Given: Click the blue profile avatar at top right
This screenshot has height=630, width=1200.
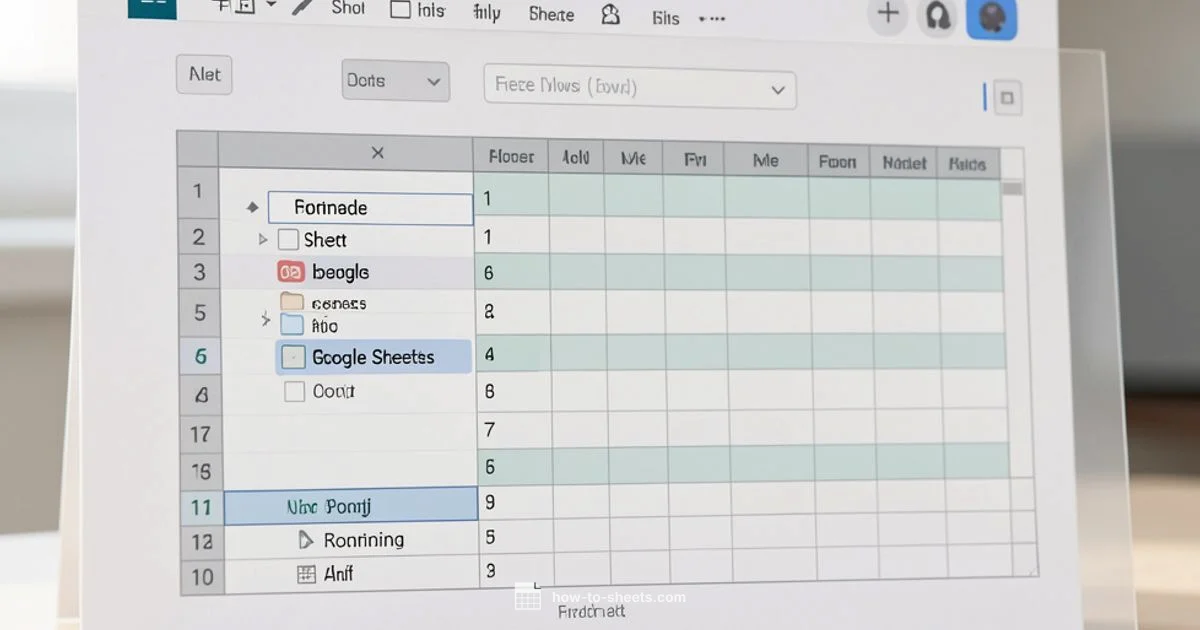Looking at the screenshot, I should click(x=991, y=17).
